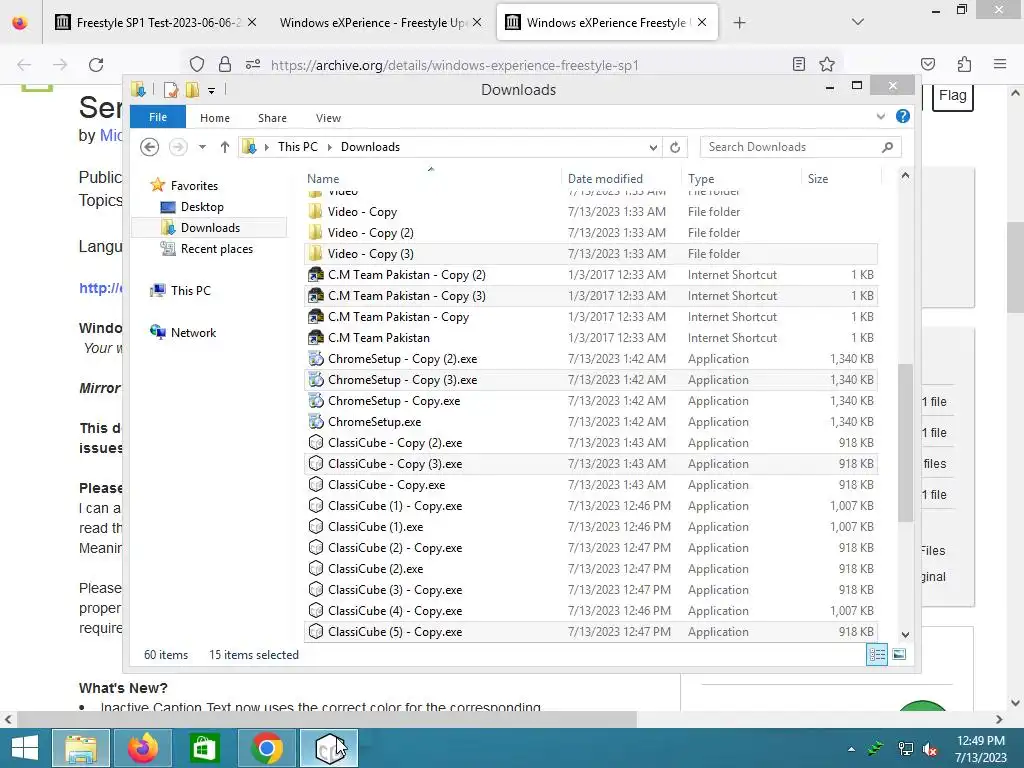
Task: Click ChromeSetup - Copy.exe file name
Action: click(394, 400)
